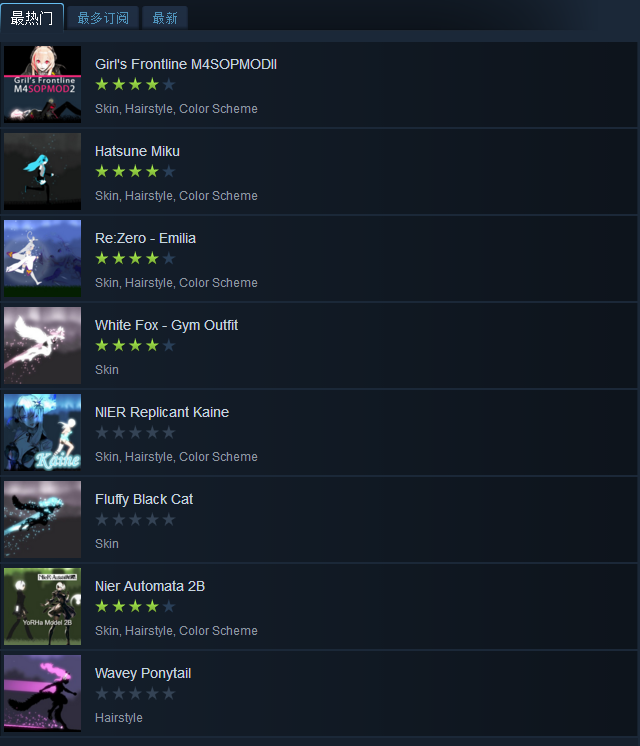Open the Nier Automata 2B thumbnail
Screen dimensions: 640x746
pyautogui.click(x=42, y=607)
